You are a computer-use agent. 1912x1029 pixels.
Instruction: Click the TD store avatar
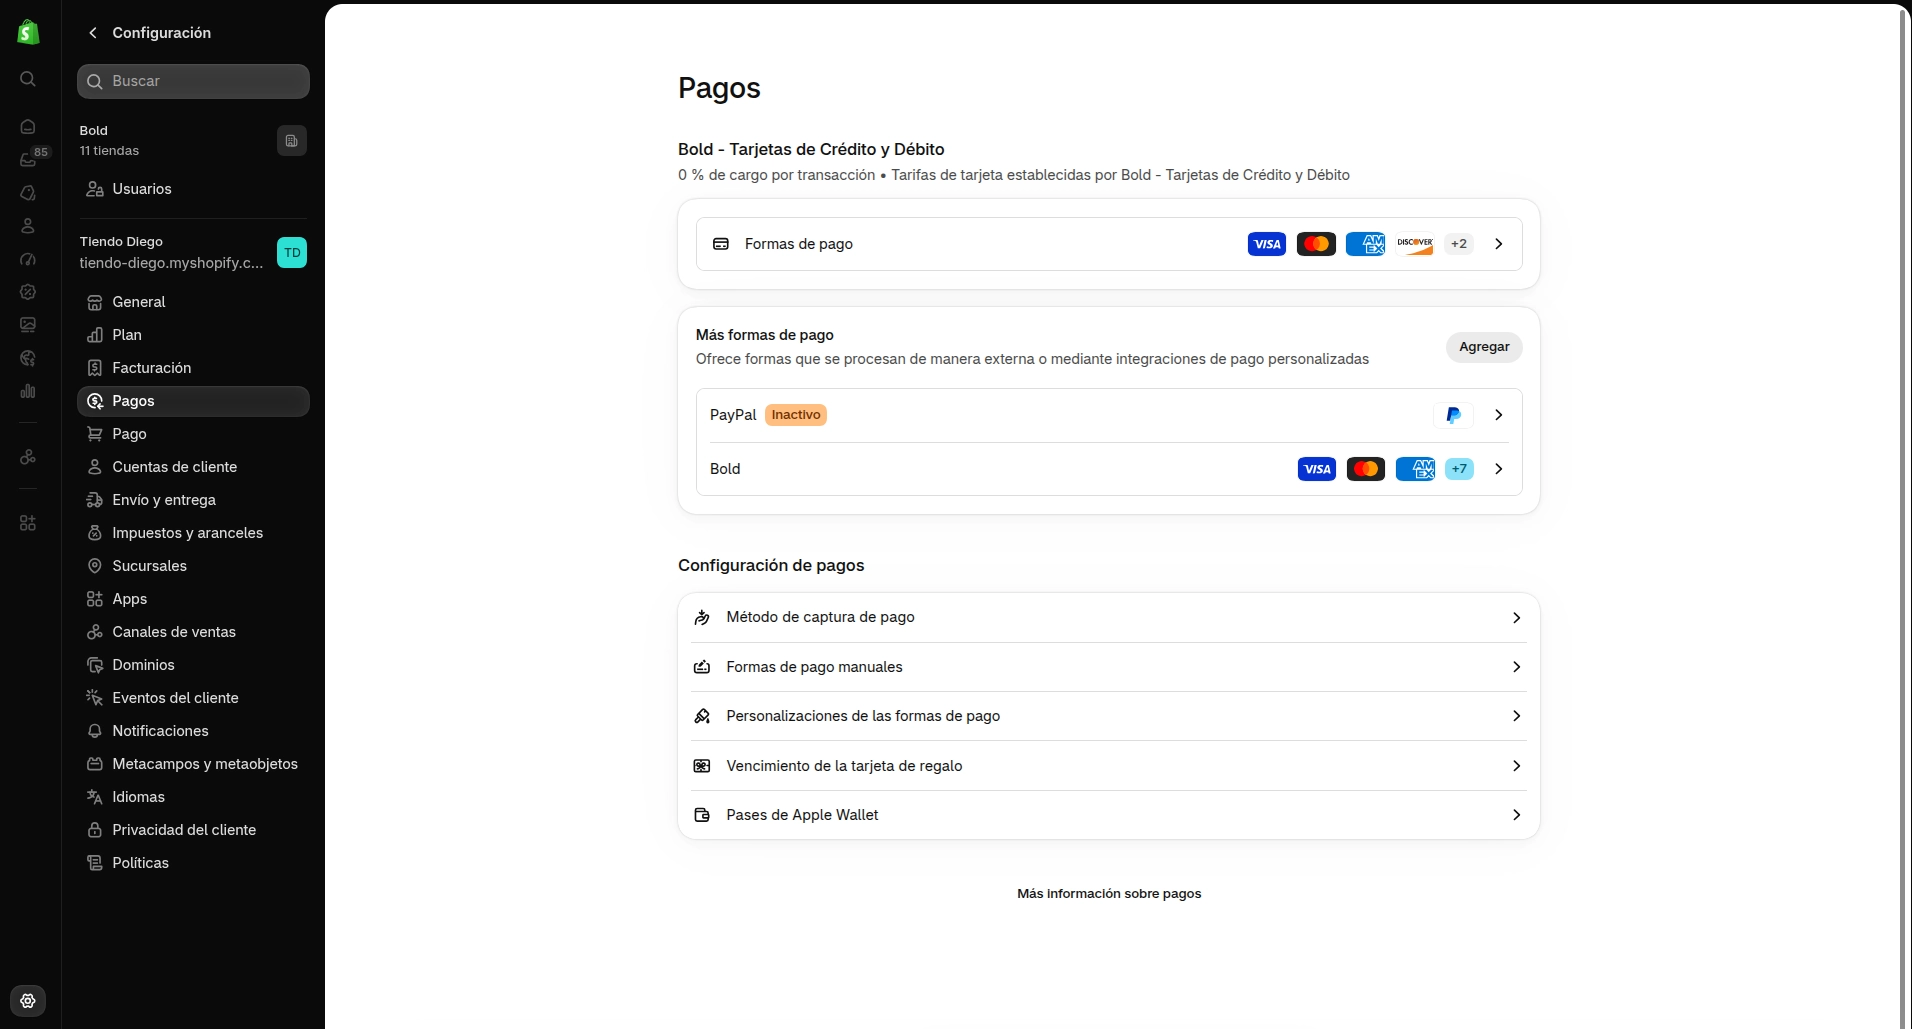pyautogui.click(x=292, y=253)
